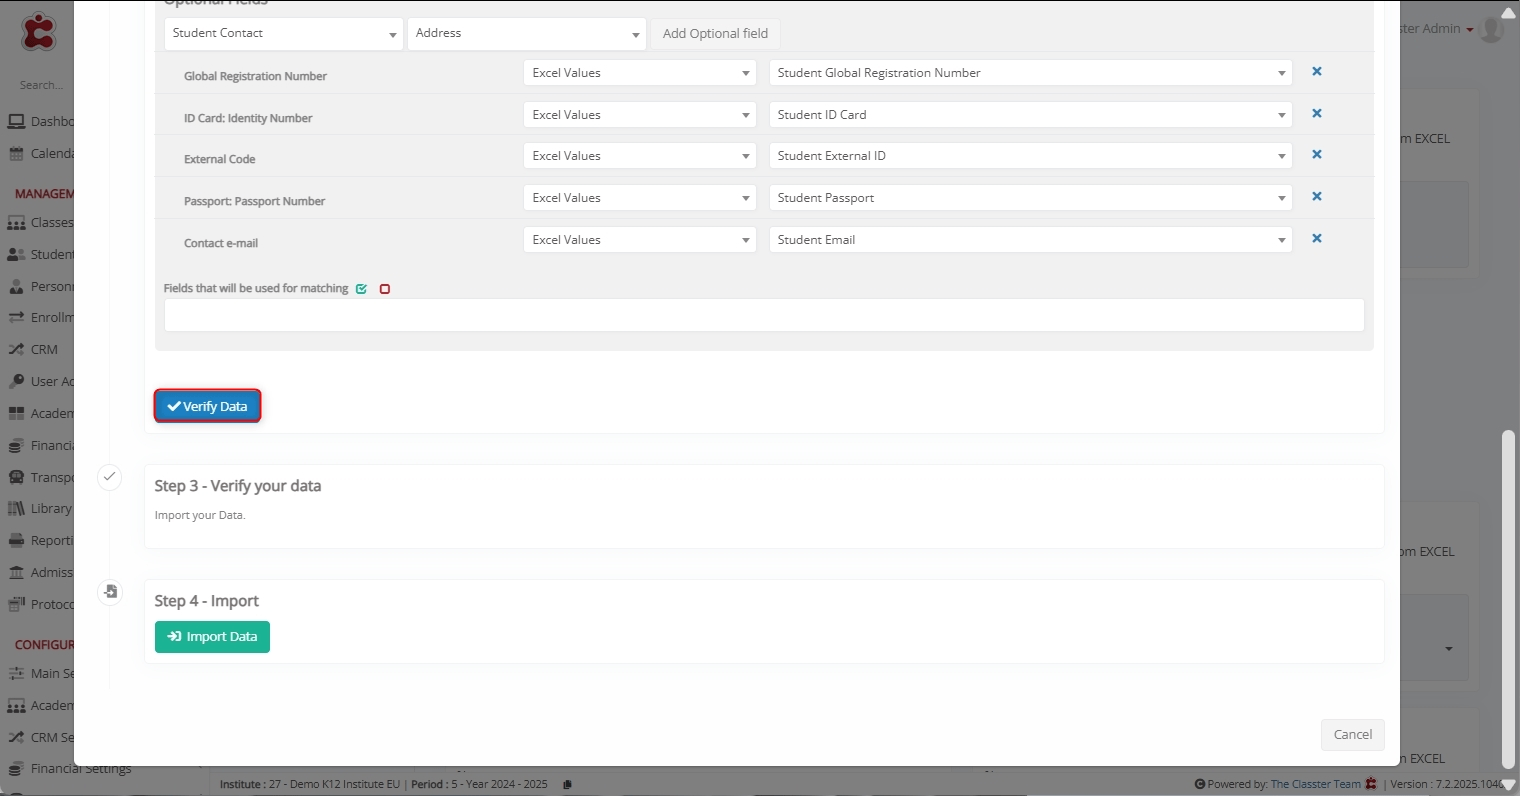
Task: Delete the Contact e-mail mapping row
Action: pyautogui.click(x=1316, y=239)
